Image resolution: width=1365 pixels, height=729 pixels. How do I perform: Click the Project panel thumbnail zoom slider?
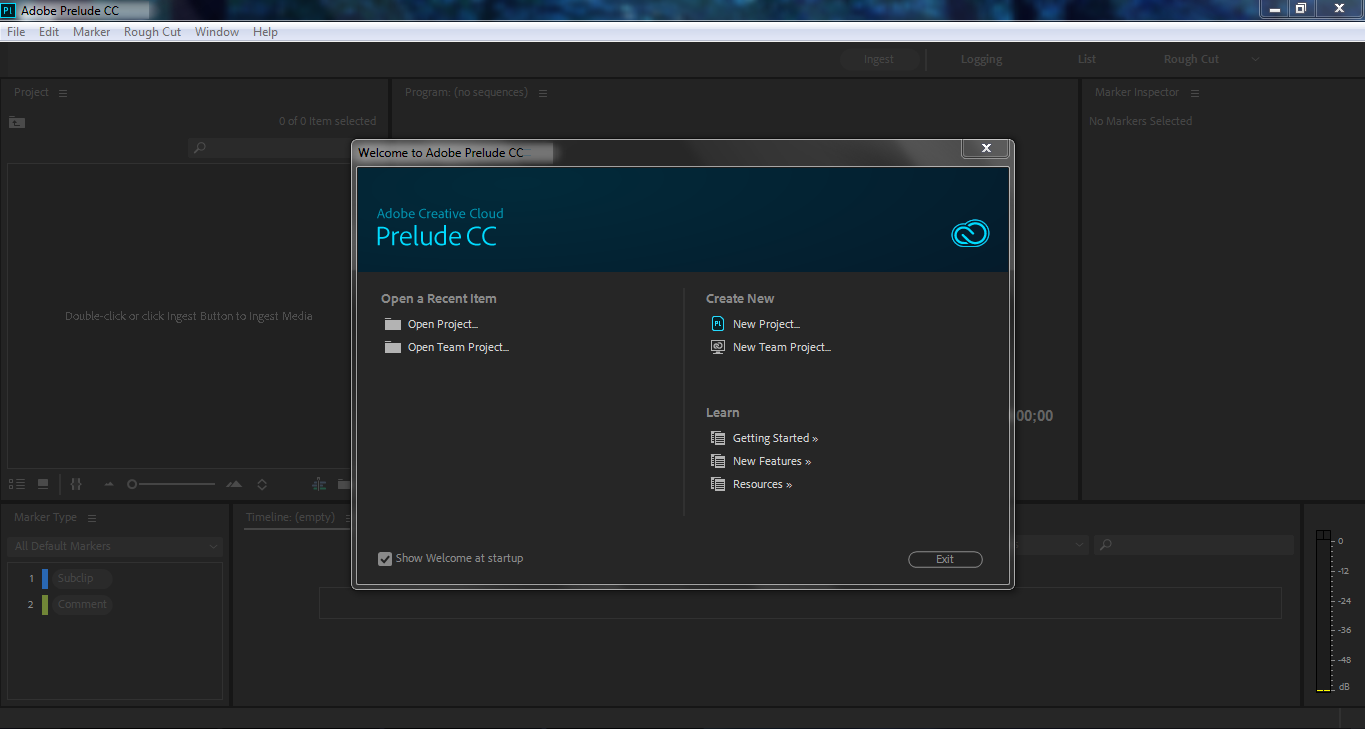coord(171,484)
